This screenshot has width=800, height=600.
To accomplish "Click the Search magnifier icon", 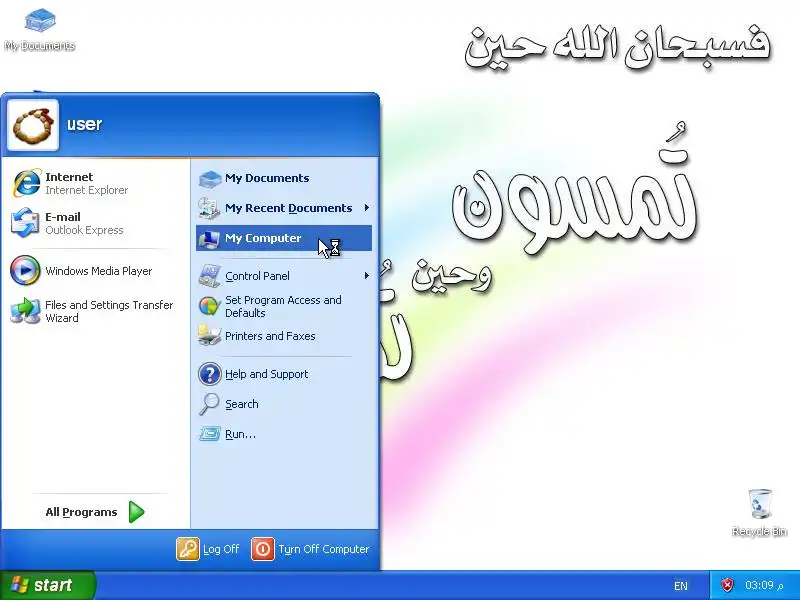I will pyautogui.click(x=209, y=404).
